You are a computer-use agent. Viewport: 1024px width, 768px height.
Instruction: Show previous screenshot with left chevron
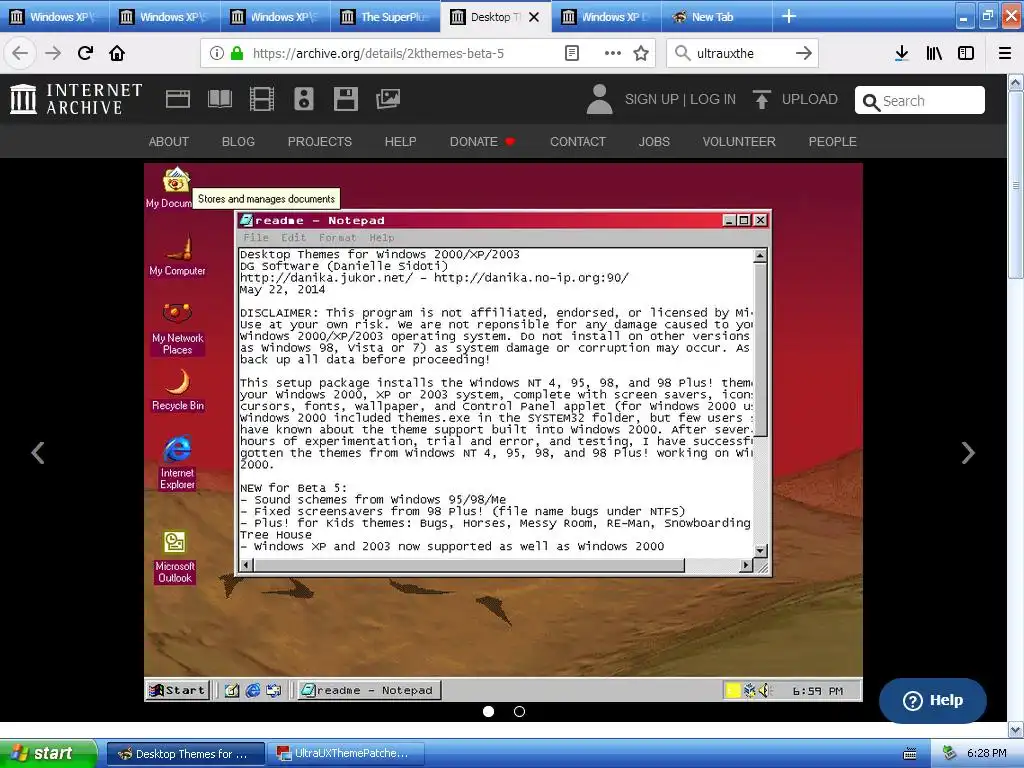point(38,453)
